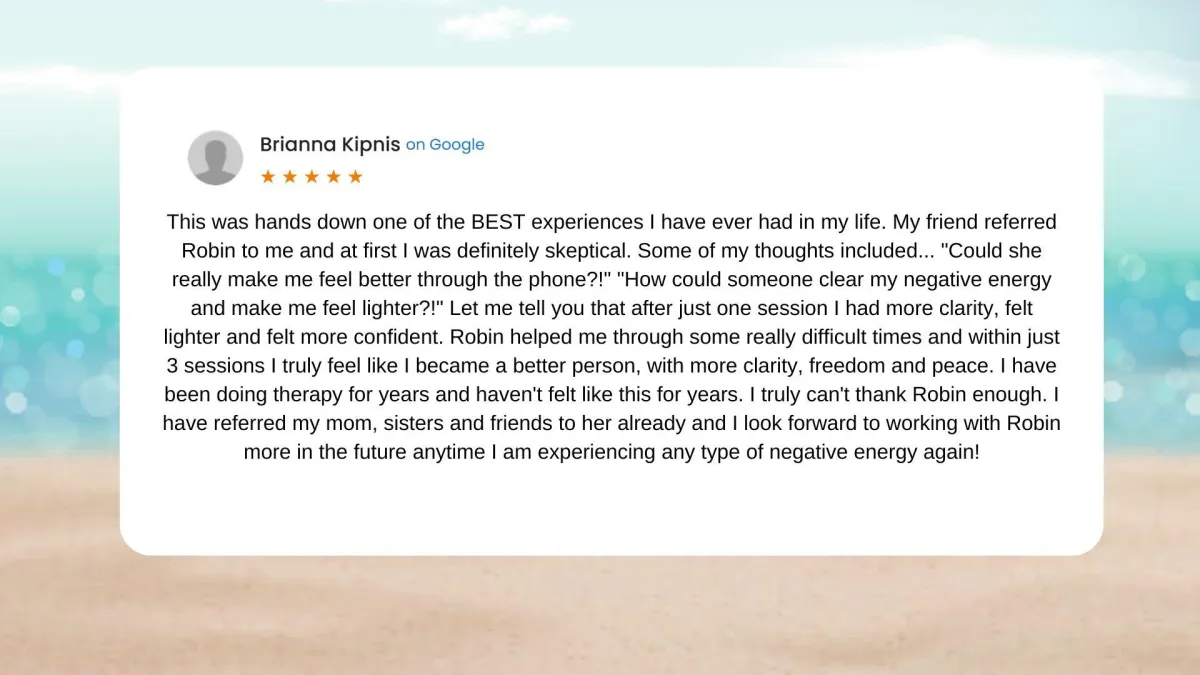The height and width of the screenshot is (675, 1200).
Task: Click the line beginning "Robin to me and at first"
Action: 612,250
